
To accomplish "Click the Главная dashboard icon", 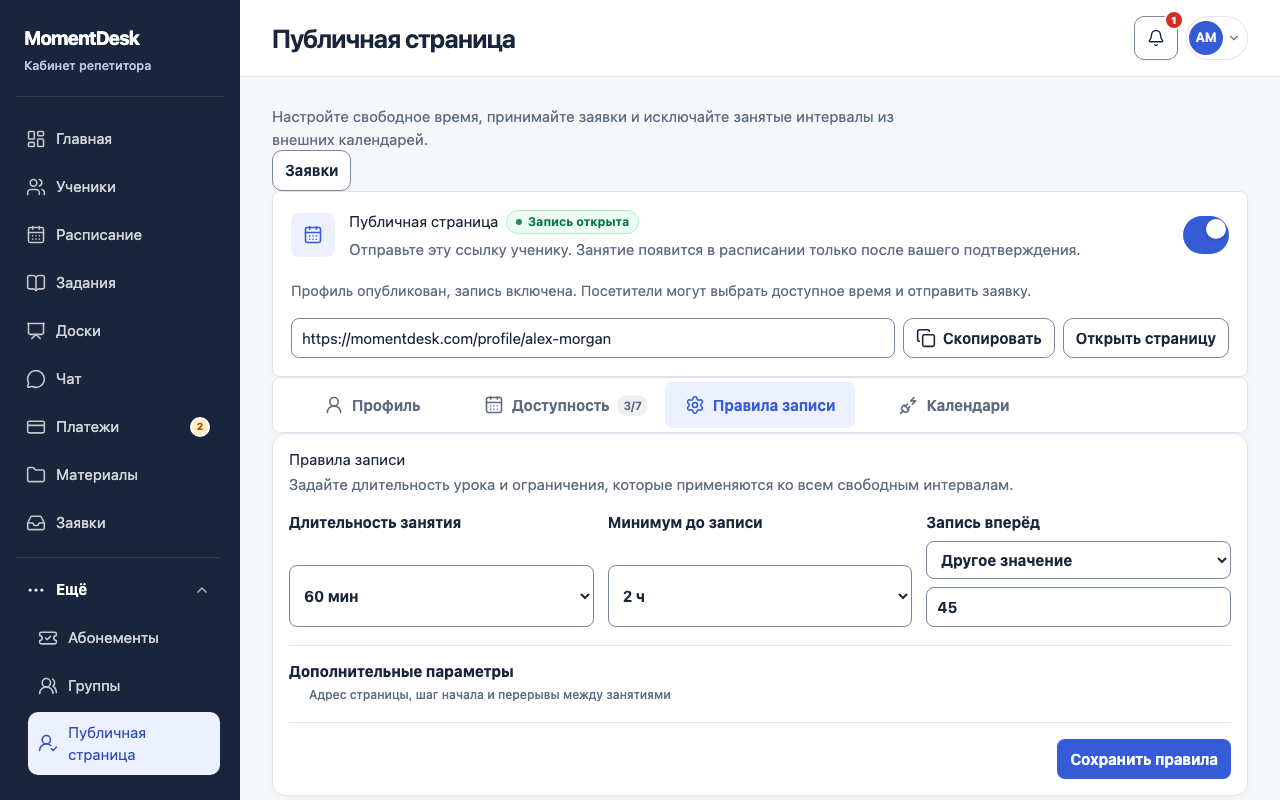I will pos(36,139).
